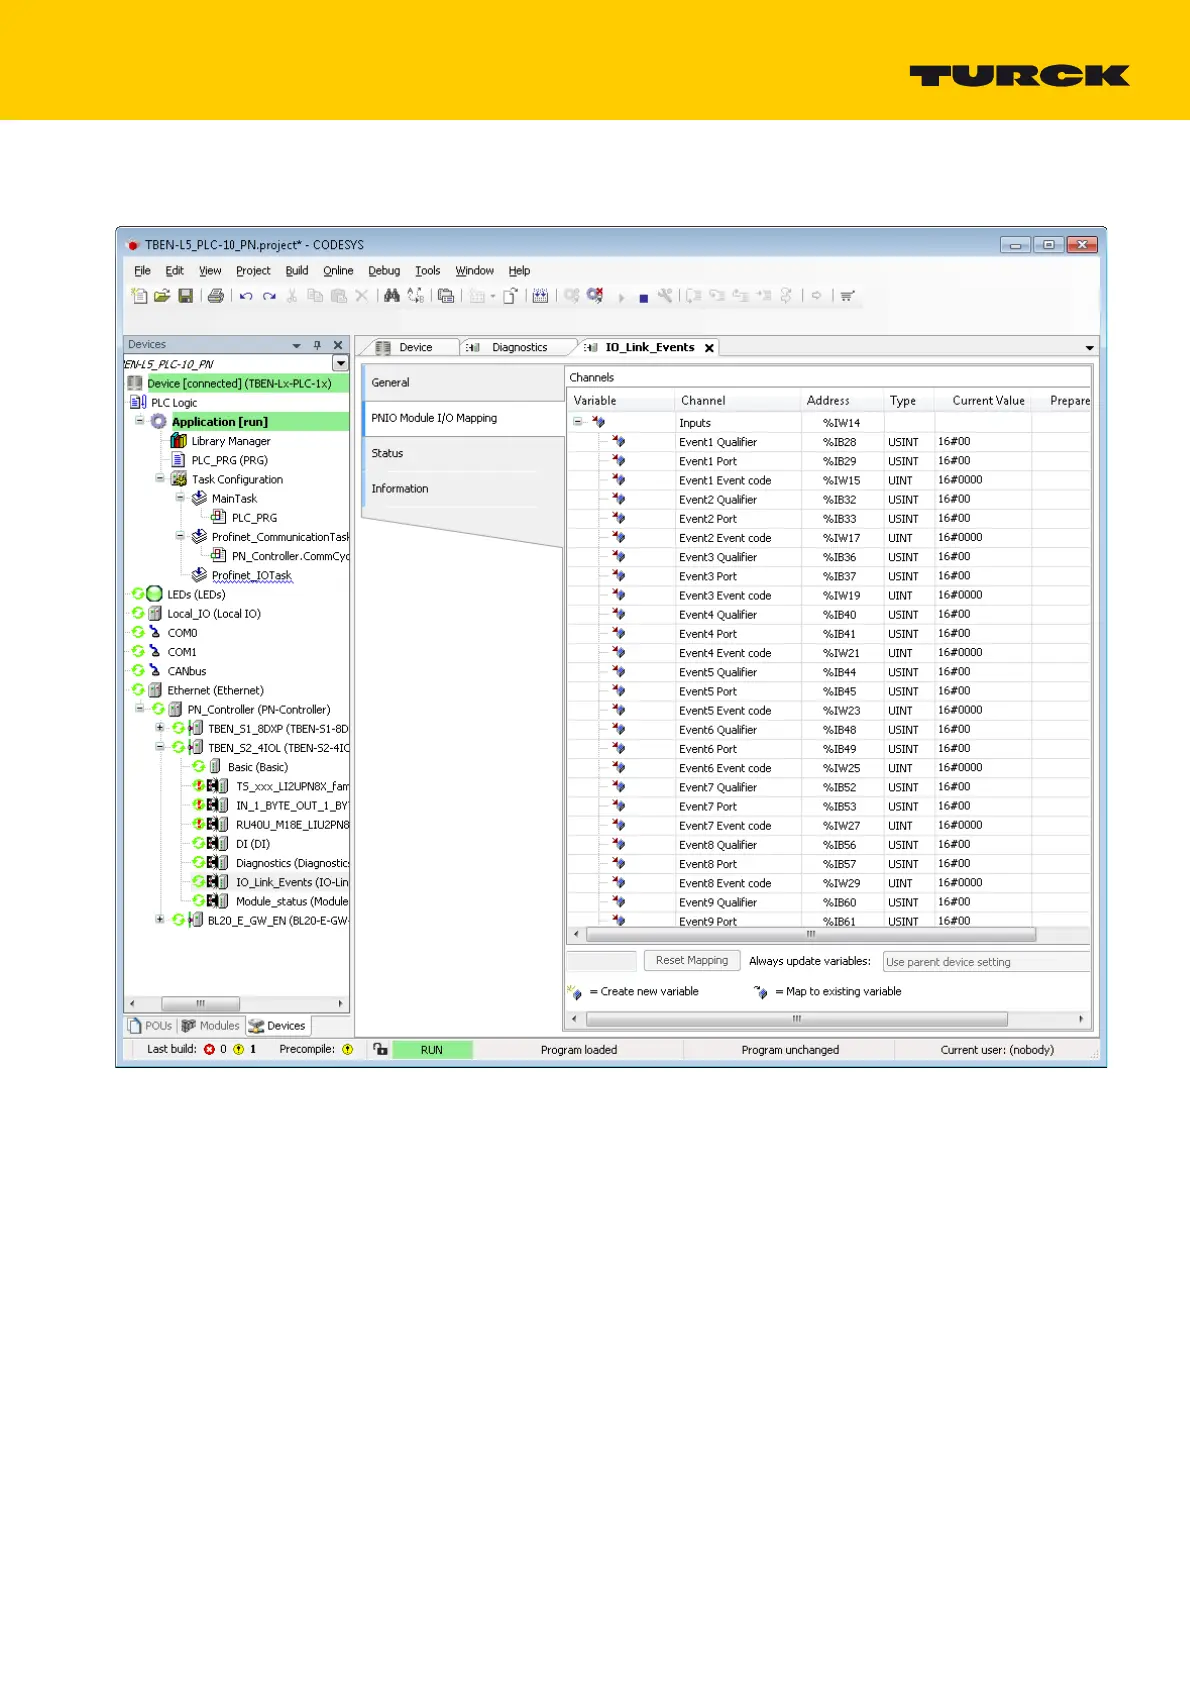The width and height of the screenshot is (1190, 1684).
Task: Open the Debug menu
Action: (x=384, y=271)
